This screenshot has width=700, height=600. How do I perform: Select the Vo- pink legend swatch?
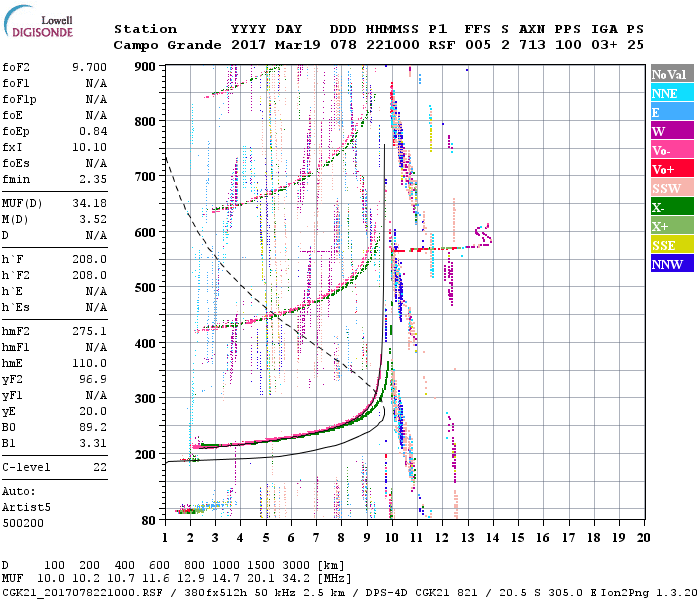[x=672, y=150]
